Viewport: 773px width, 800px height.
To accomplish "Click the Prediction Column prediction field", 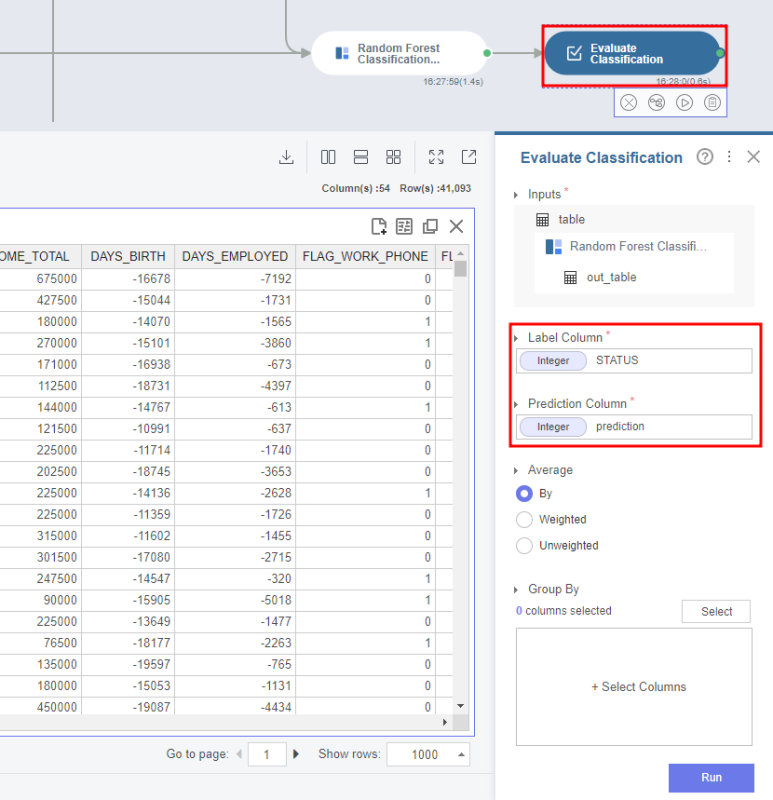I will pos(634,427).
